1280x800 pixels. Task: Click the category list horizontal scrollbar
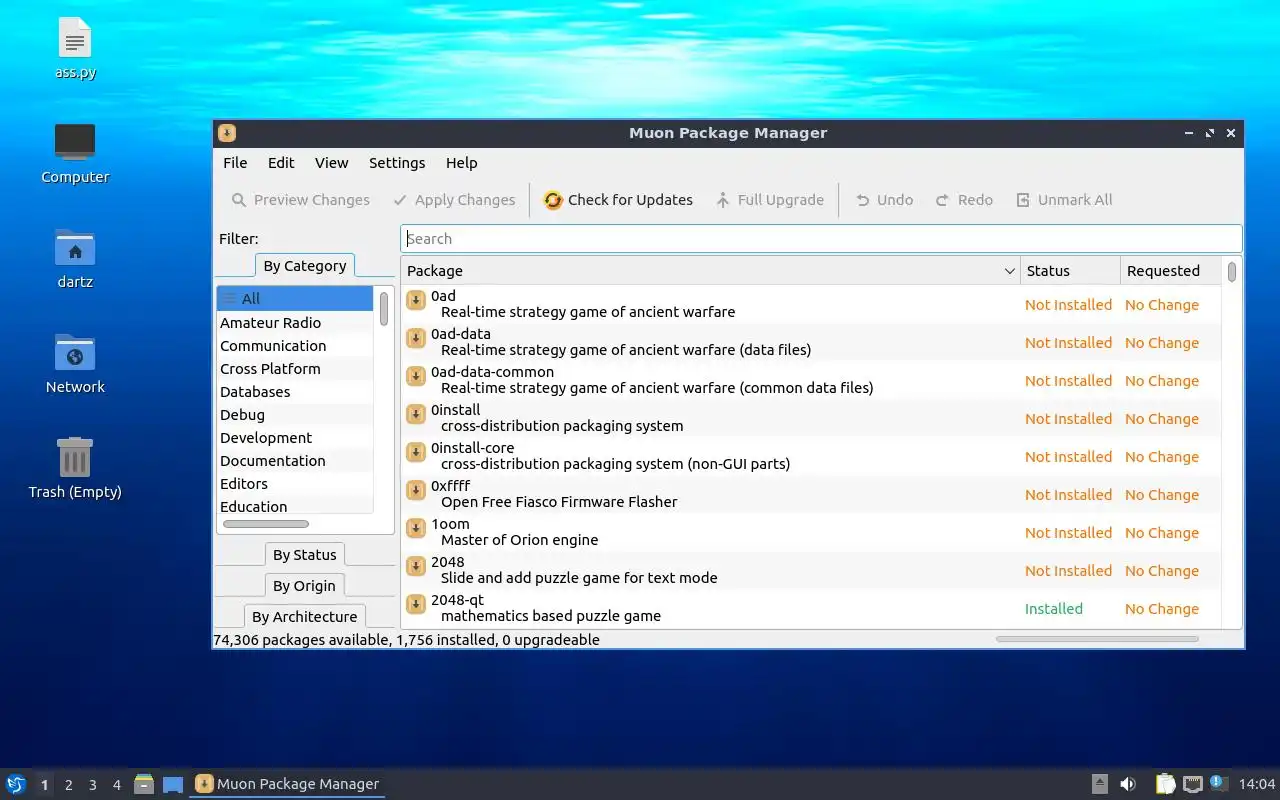point(266,524)
